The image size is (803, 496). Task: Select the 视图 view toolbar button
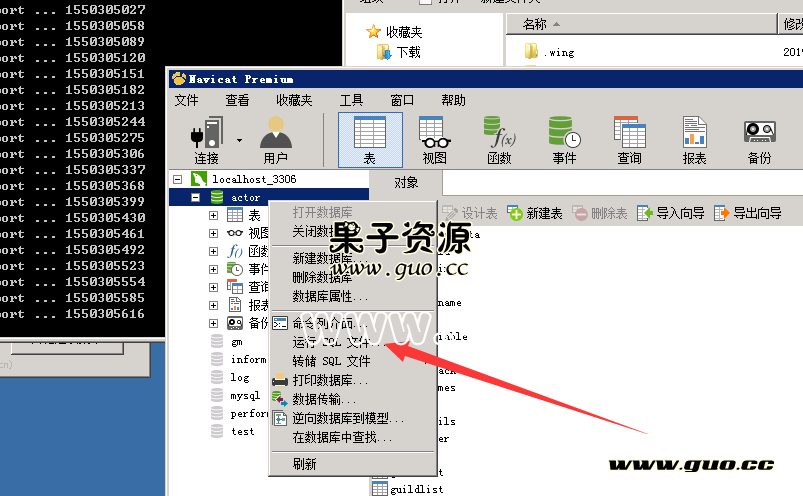coord(434,140)
